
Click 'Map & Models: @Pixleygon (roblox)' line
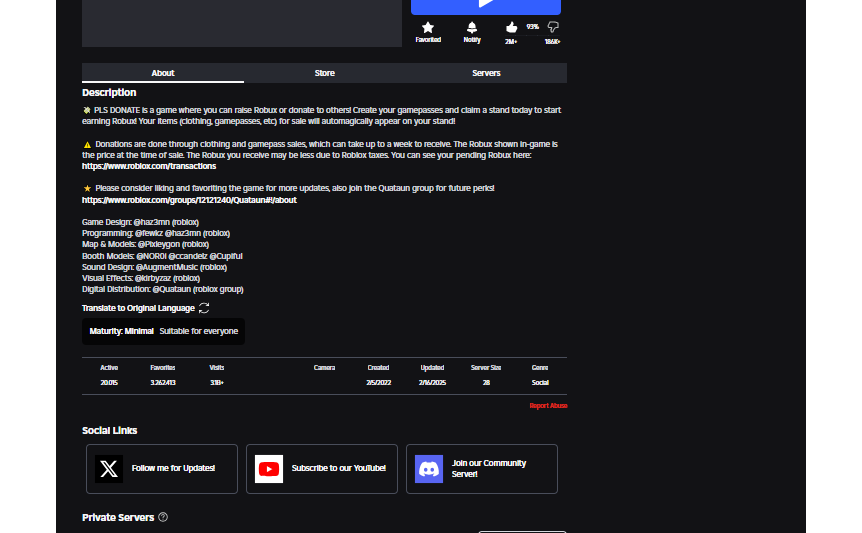tap(145, 244)
